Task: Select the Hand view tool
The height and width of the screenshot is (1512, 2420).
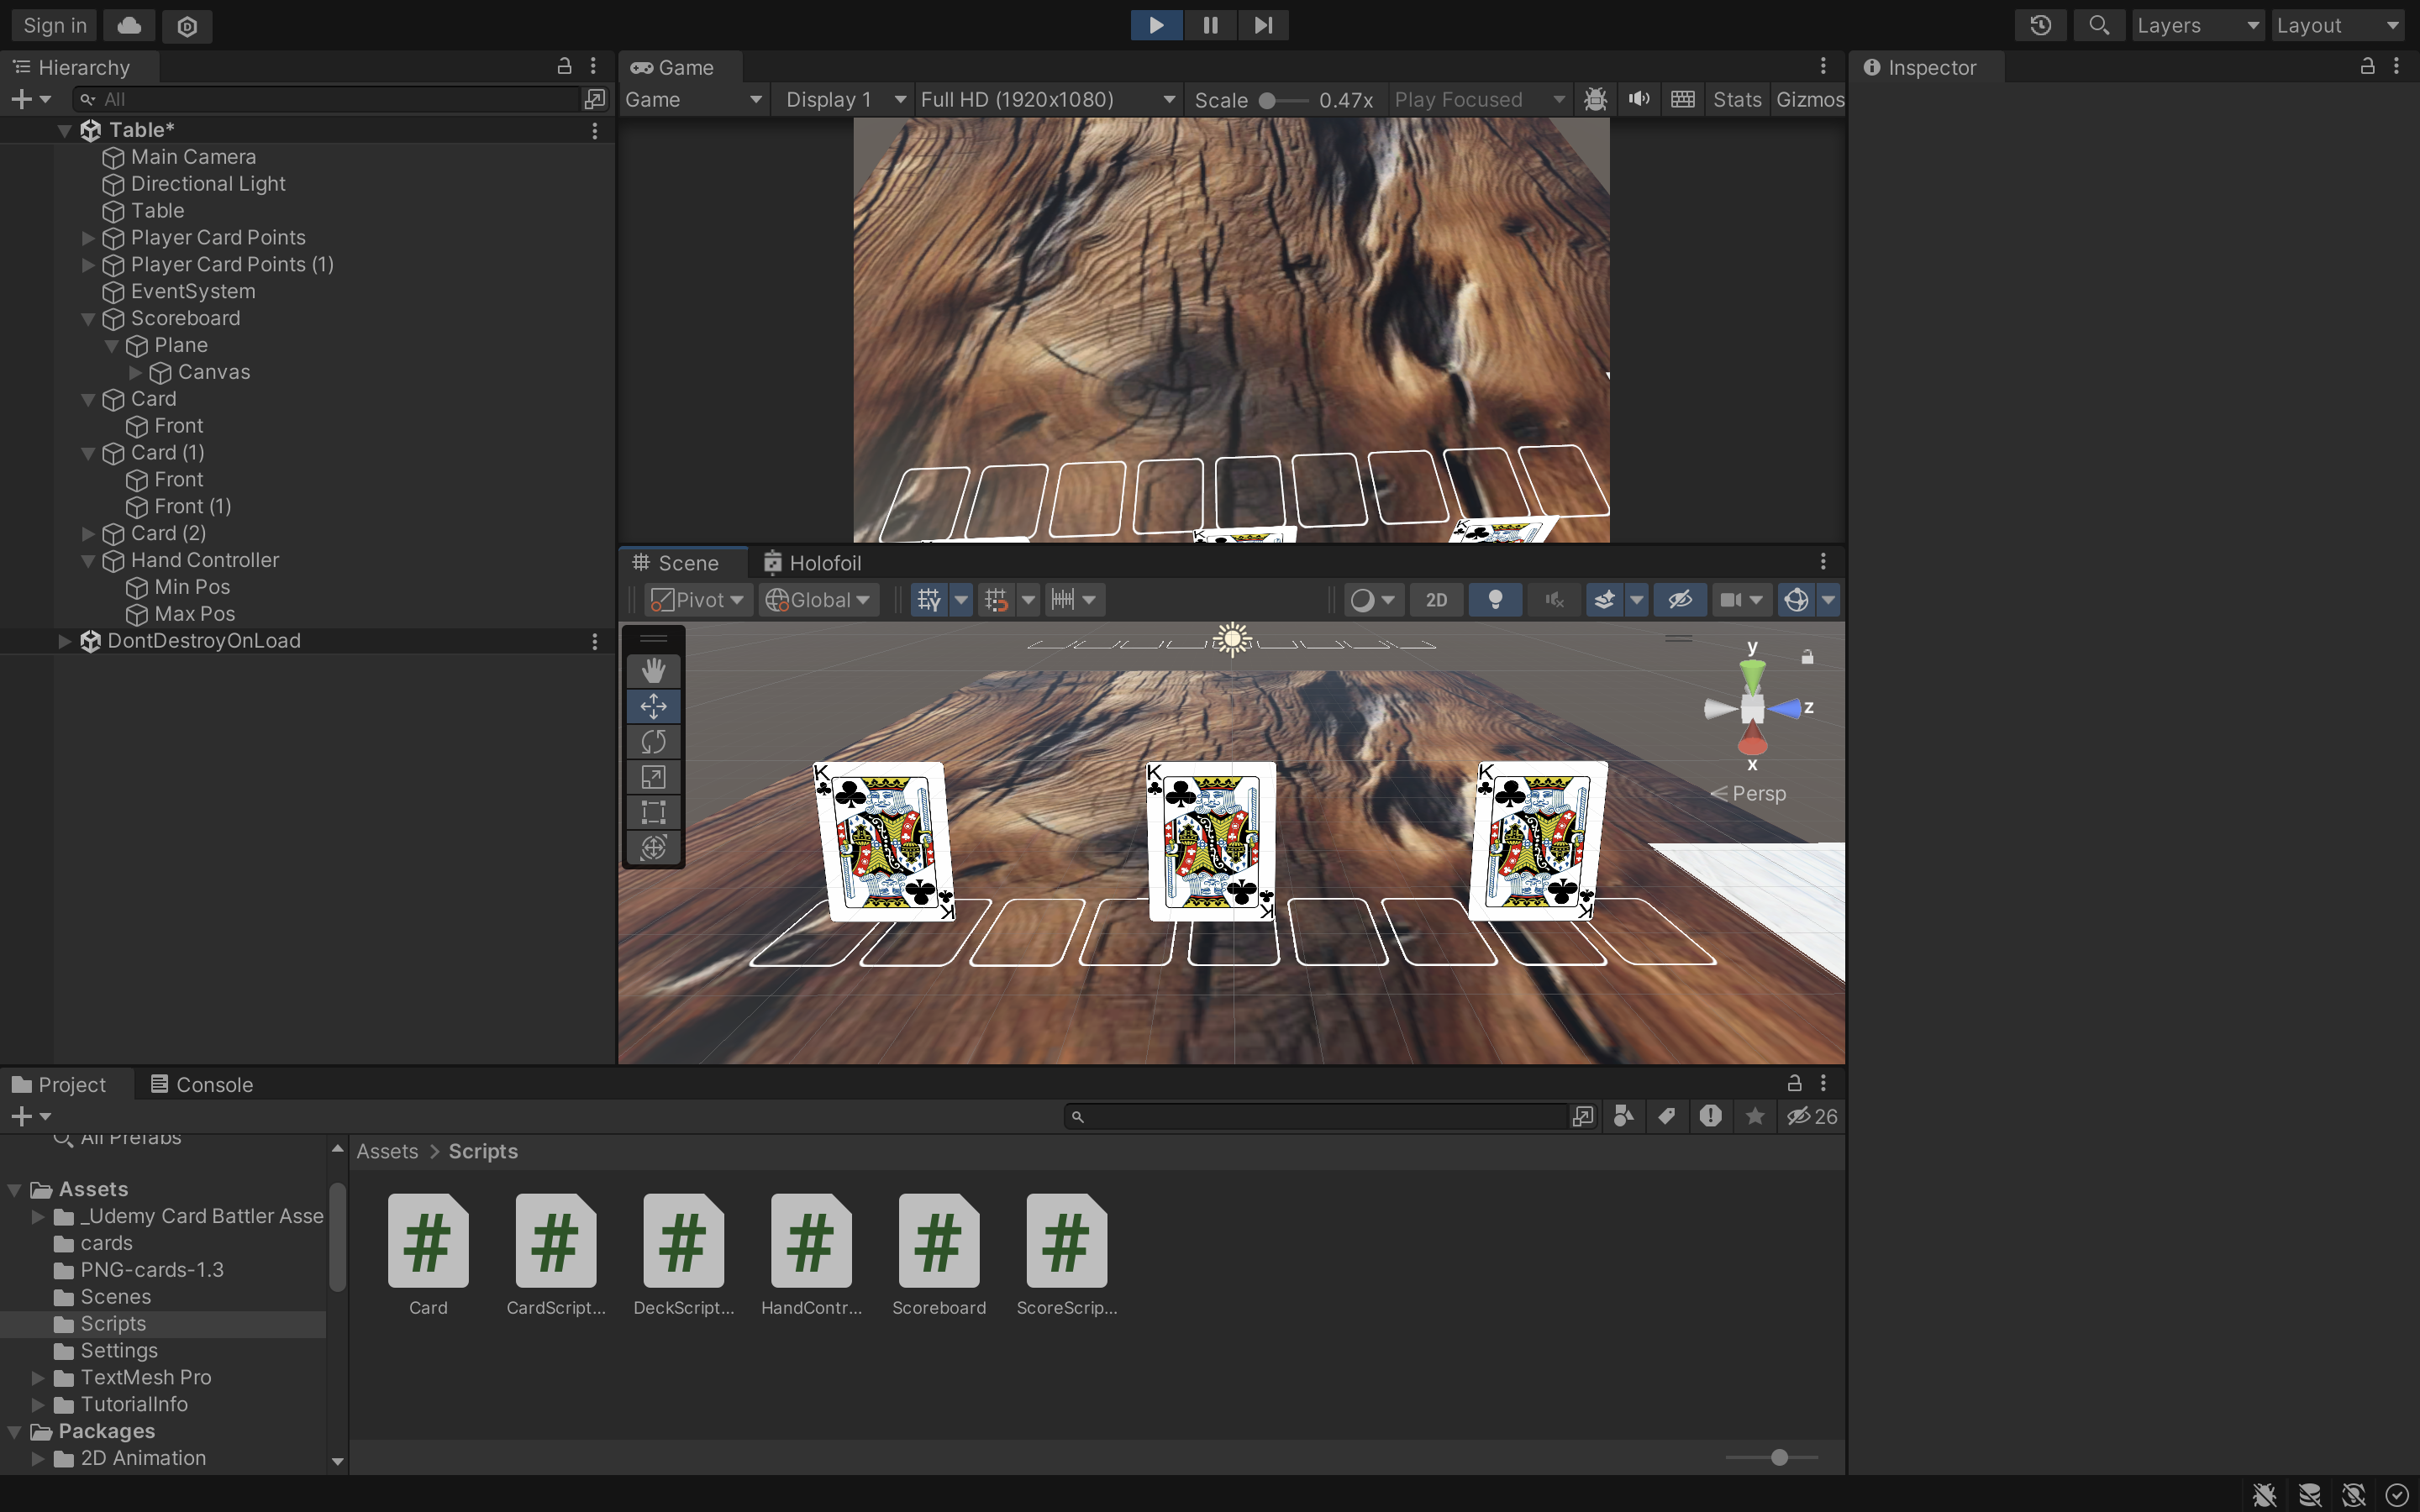Action: click(653, 671)
